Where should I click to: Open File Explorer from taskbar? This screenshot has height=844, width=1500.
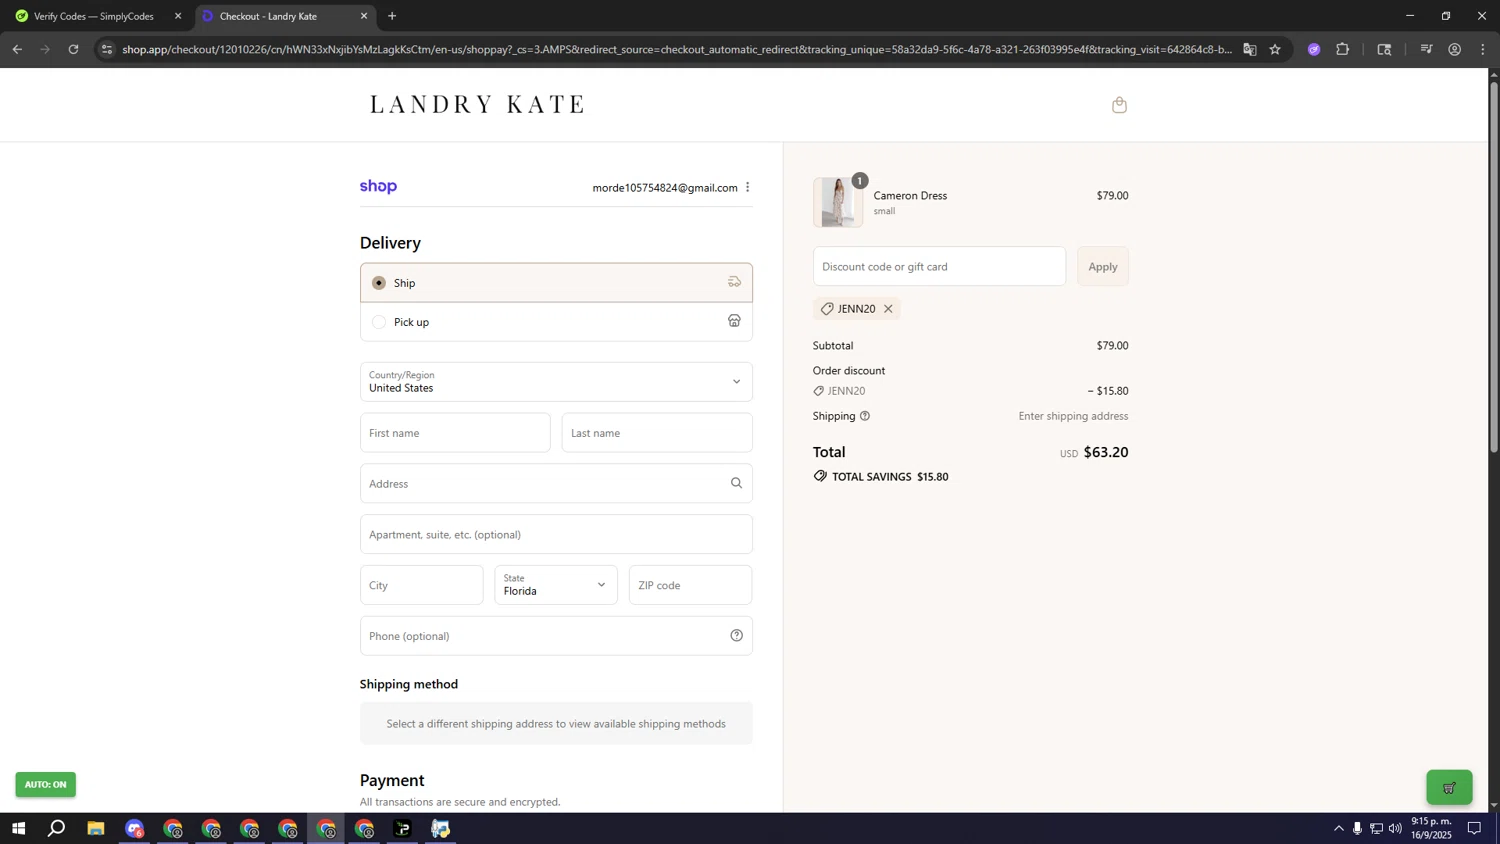point(95,828)
